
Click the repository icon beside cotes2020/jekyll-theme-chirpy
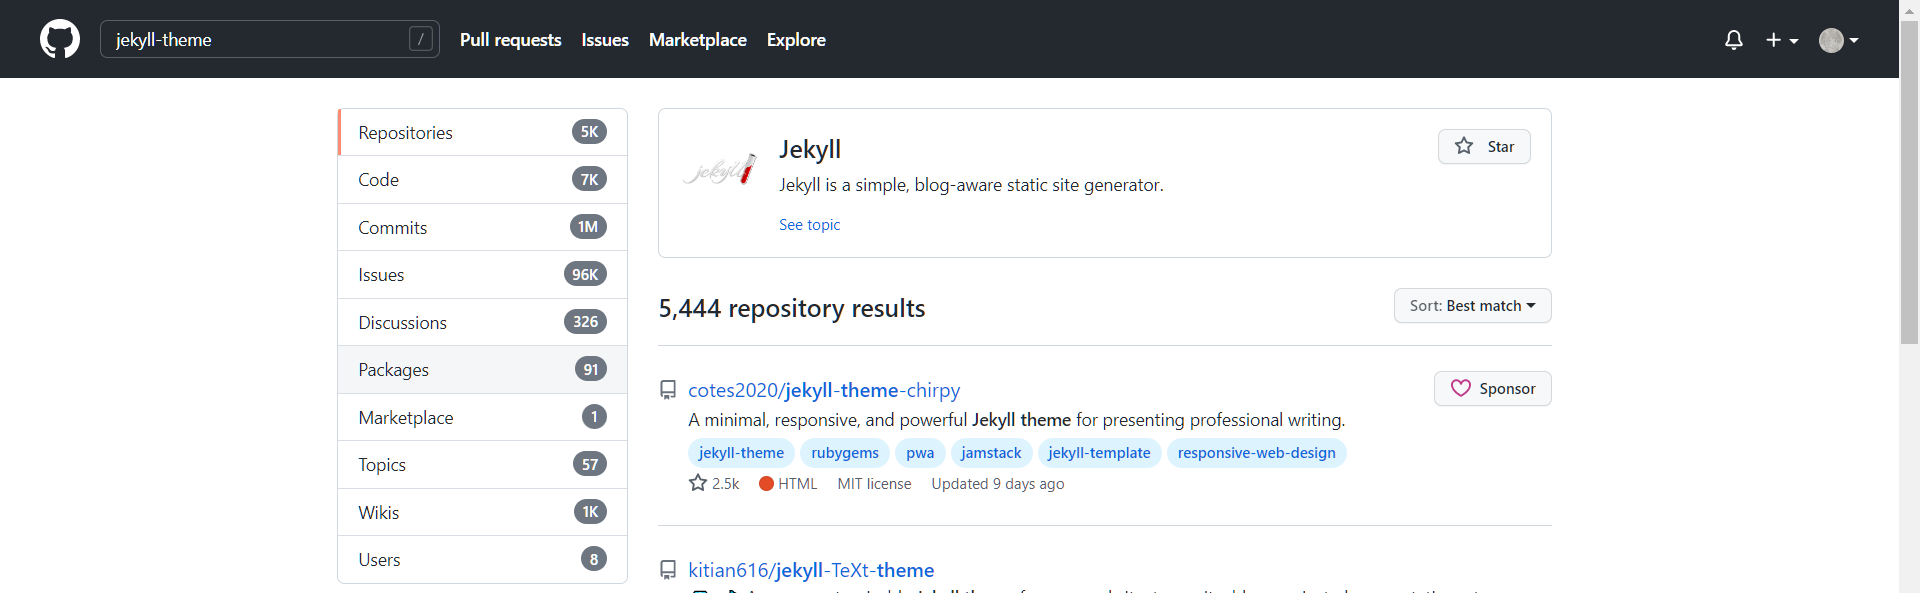(x=668, y=390)
